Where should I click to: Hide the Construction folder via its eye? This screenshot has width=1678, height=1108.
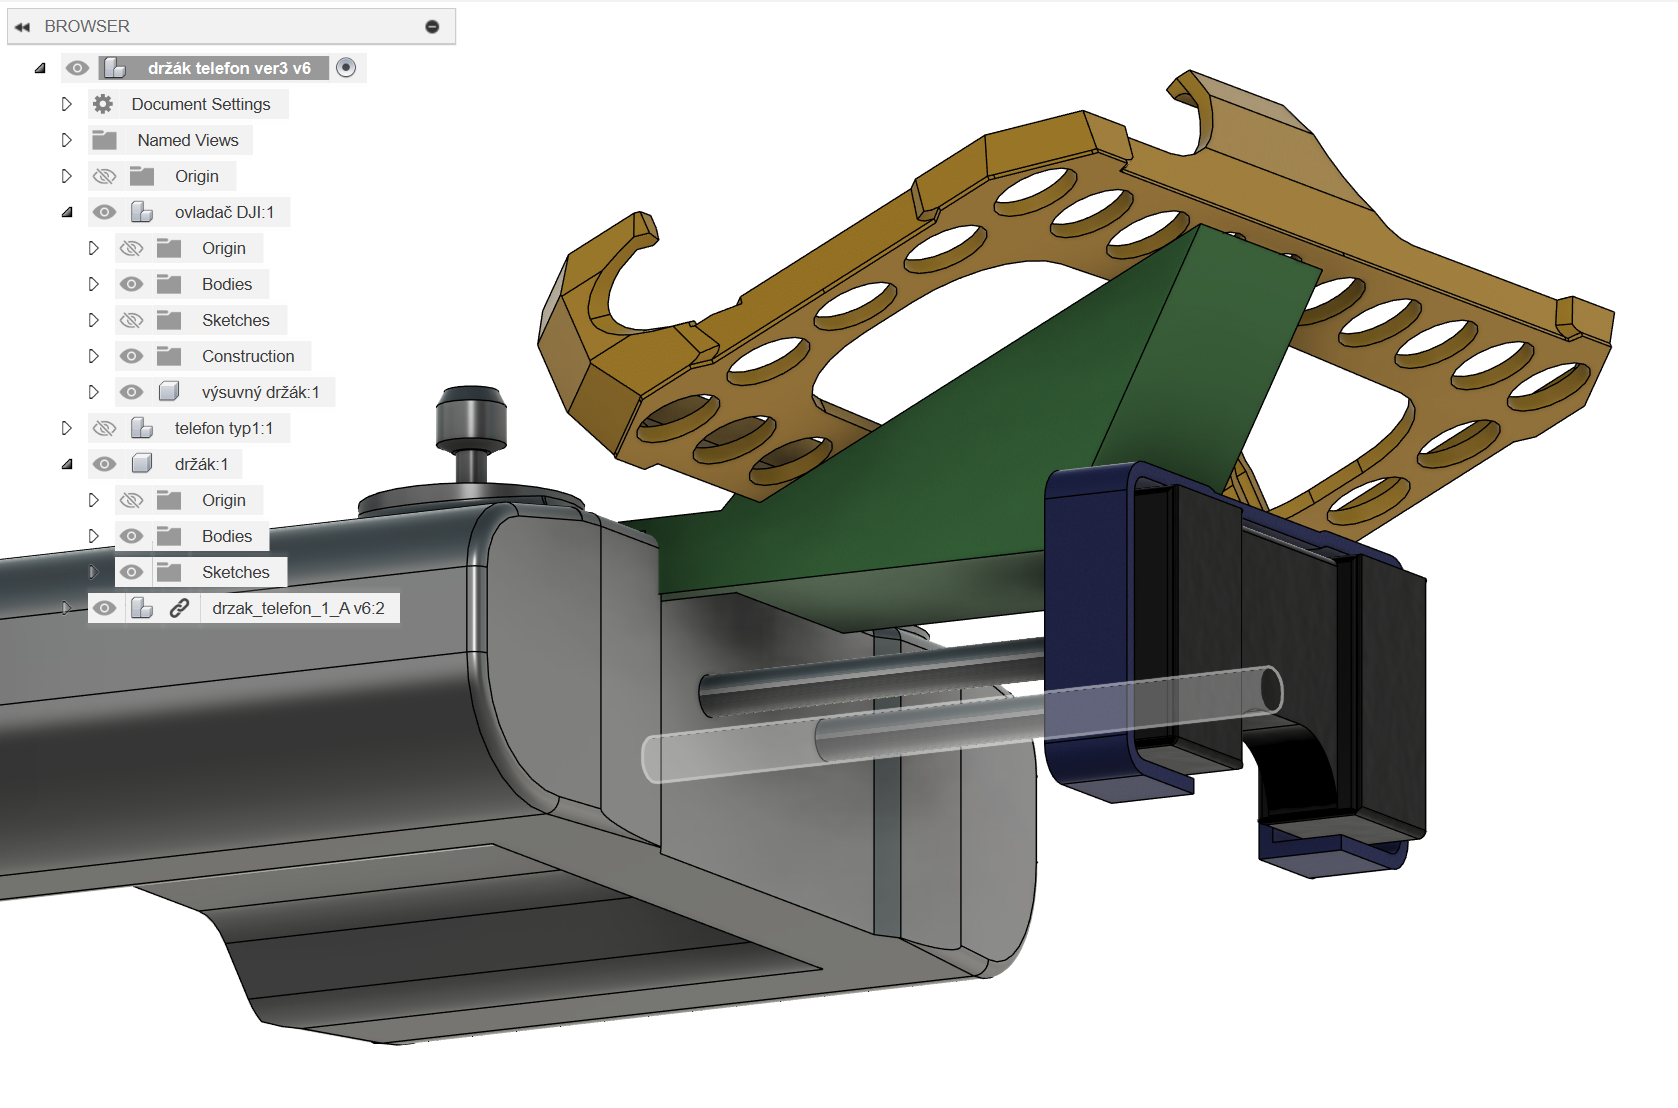(131, 356)
